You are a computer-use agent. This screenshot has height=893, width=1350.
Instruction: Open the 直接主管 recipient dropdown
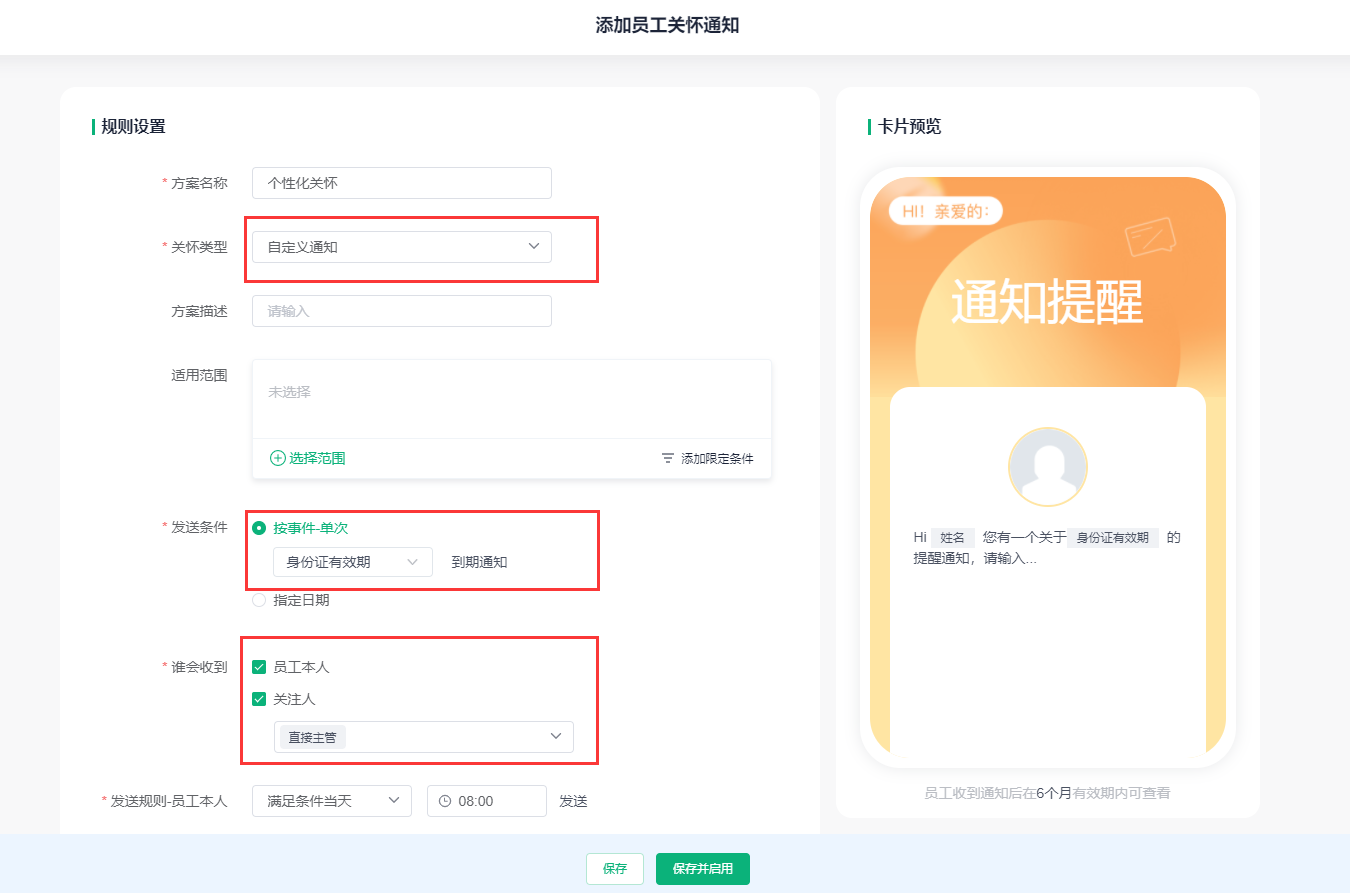423,737
